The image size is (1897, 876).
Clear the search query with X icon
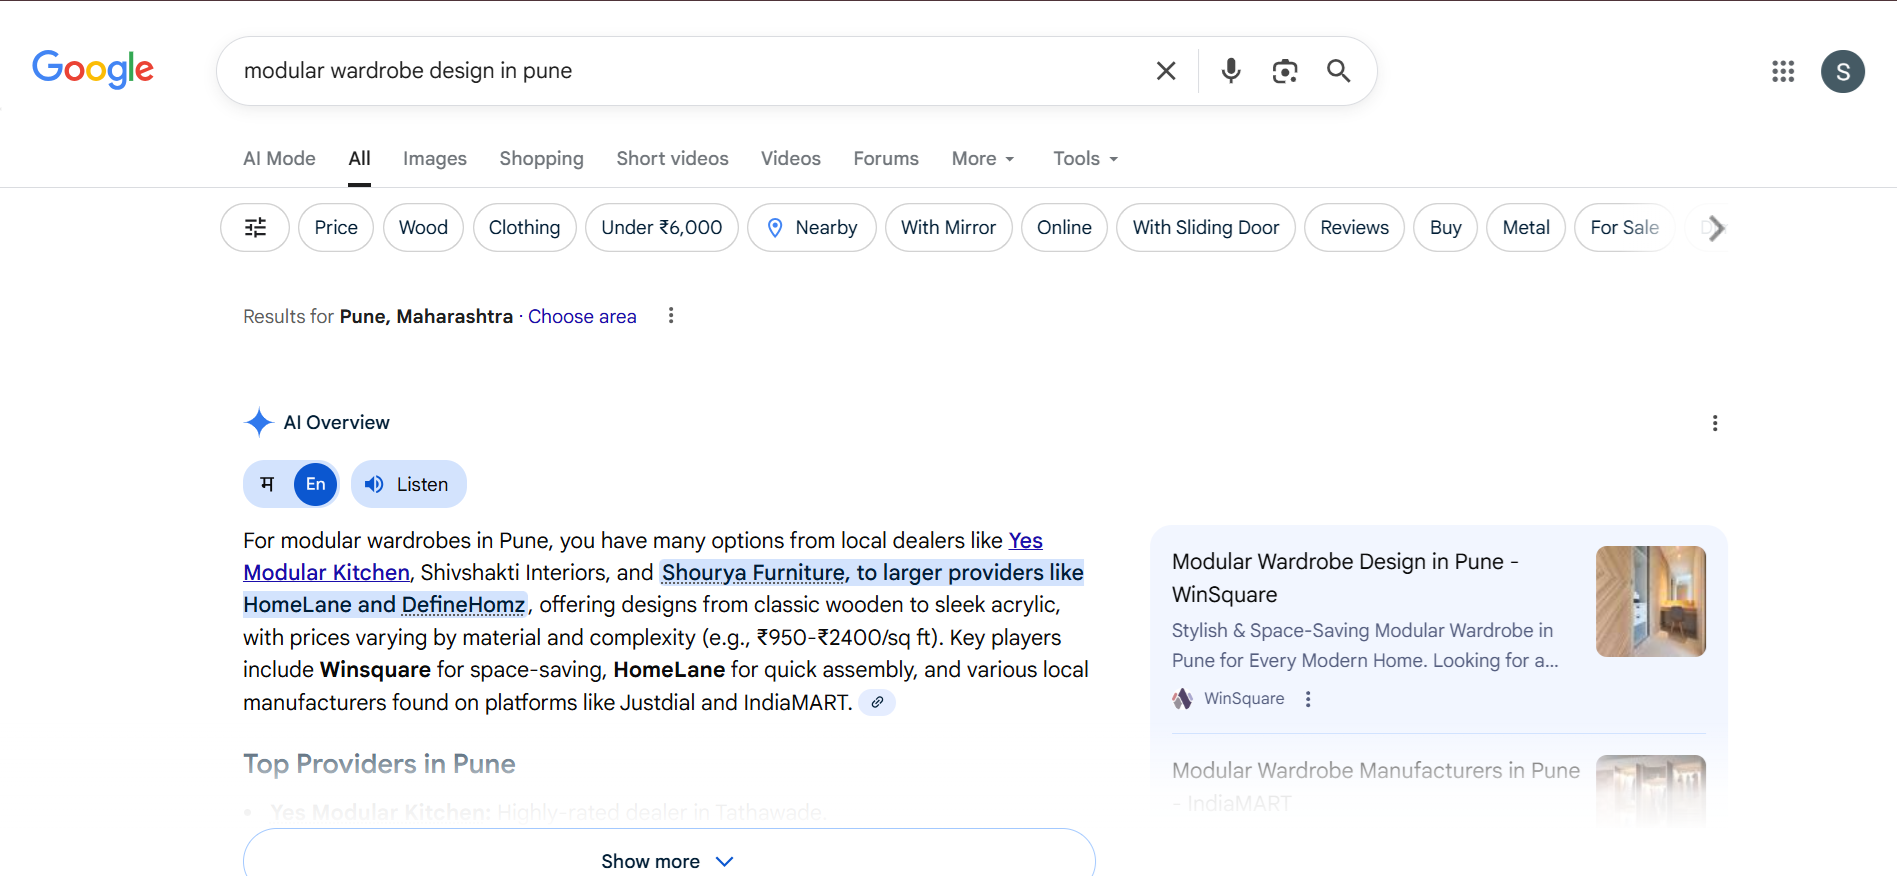tap(1165, 71)
